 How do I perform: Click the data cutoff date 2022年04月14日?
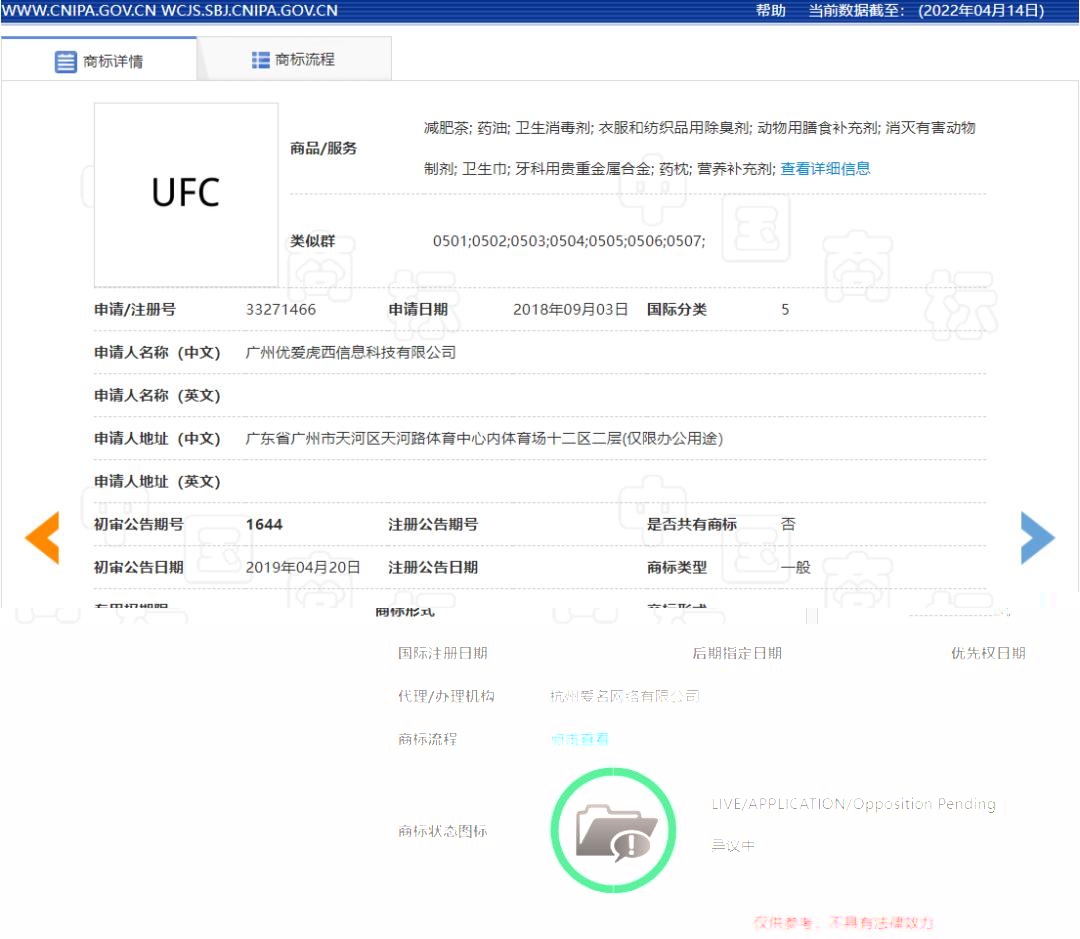(x=981, y=11)
